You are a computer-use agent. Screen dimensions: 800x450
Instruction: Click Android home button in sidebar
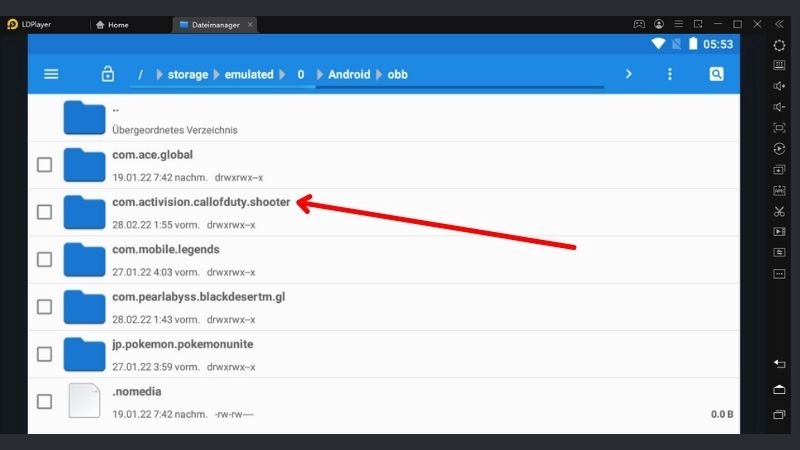[x=779, y=390]
